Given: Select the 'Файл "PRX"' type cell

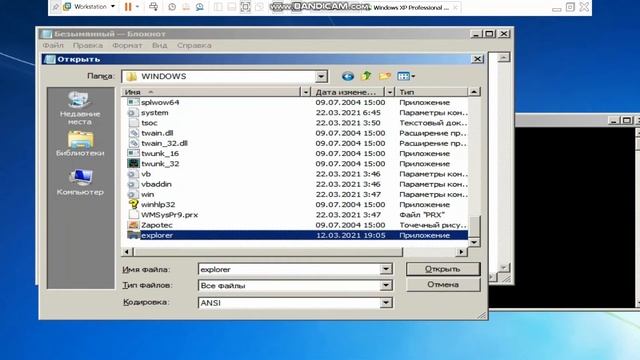Looking at the screenshot, I should coord(422,215).
